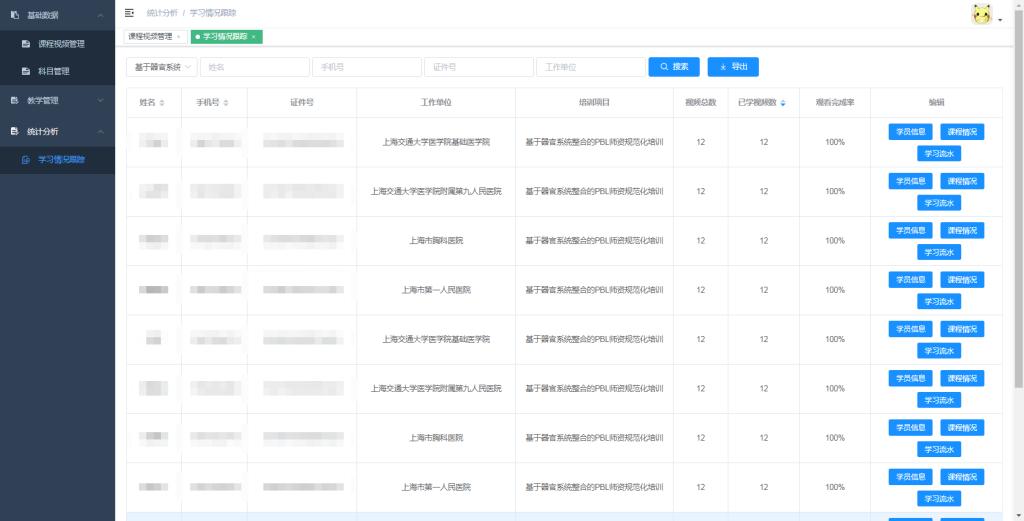Click first row's 上海交通大学医学院基础医学院 cell

click(436, 142)
